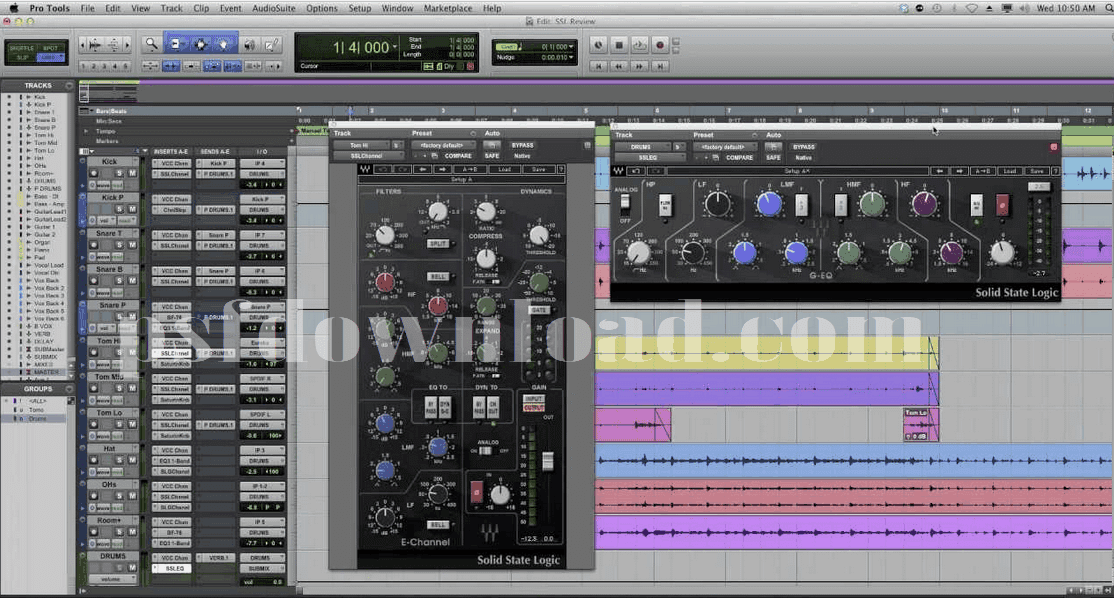Open the Clip menu

pyautogui.click(x=201, y=9)
